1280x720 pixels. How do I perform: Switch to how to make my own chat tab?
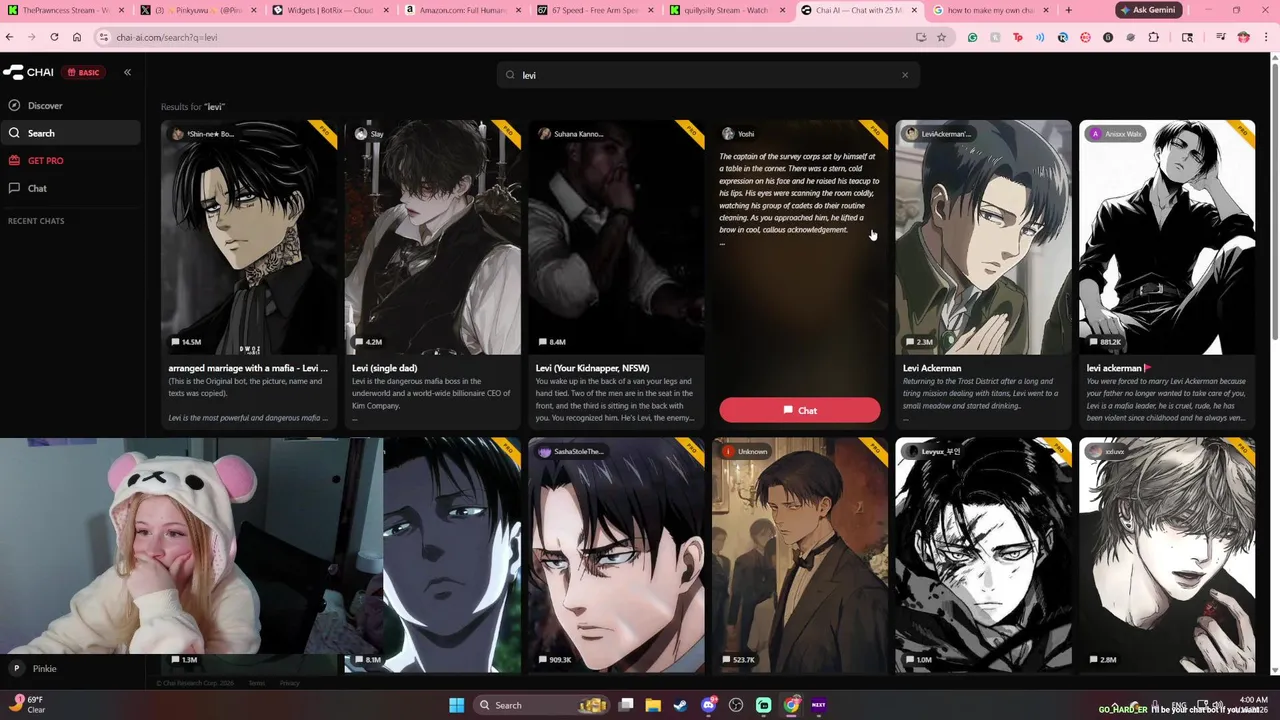coord(988,10)
